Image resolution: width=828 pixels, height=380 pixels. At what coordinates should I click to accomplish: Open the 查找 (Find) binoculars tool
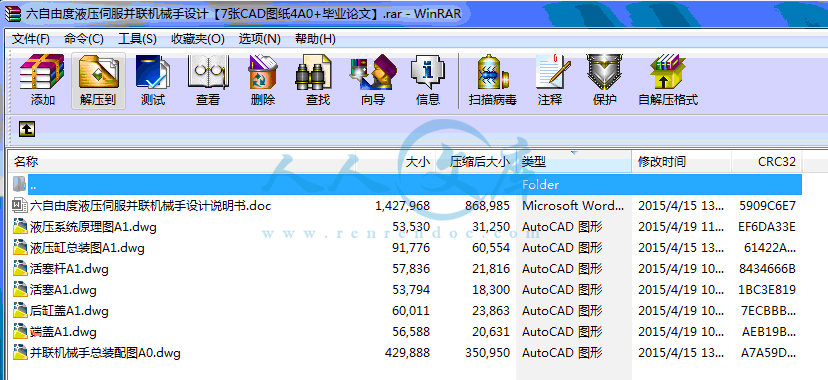318,80
